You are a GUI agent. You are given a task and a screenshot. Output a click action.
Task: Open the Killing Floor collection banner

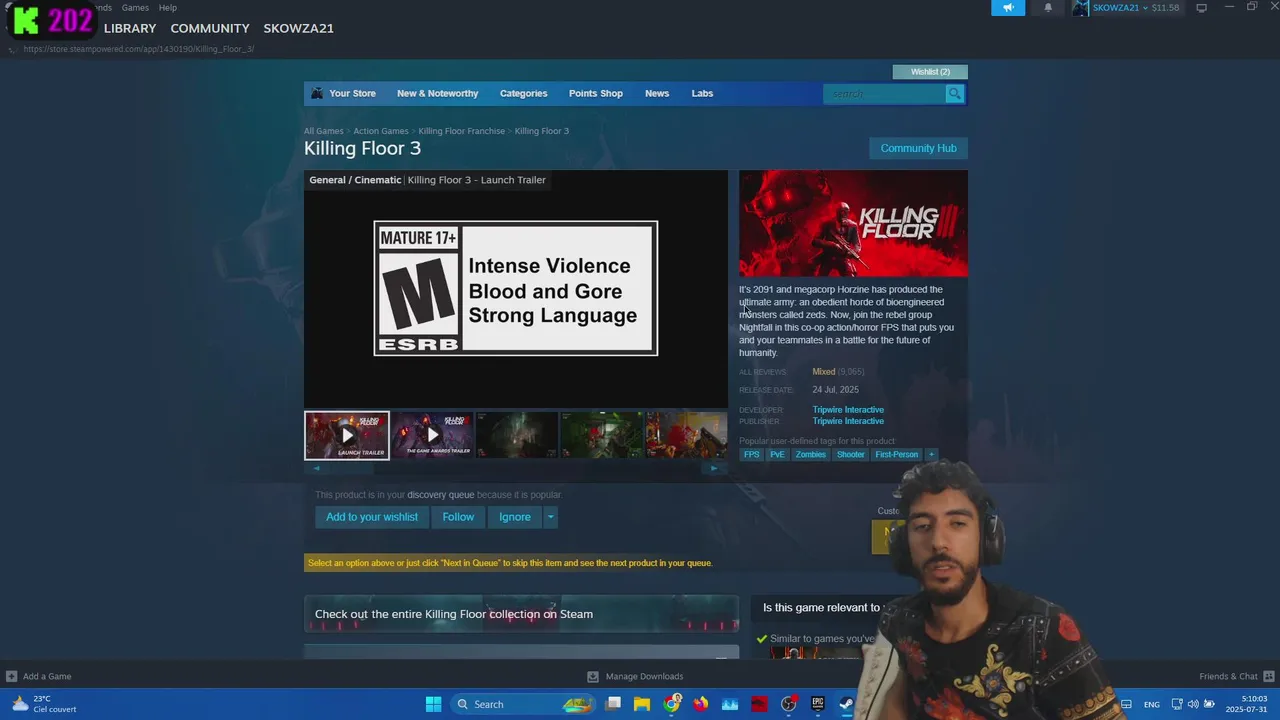coord(521,614)
